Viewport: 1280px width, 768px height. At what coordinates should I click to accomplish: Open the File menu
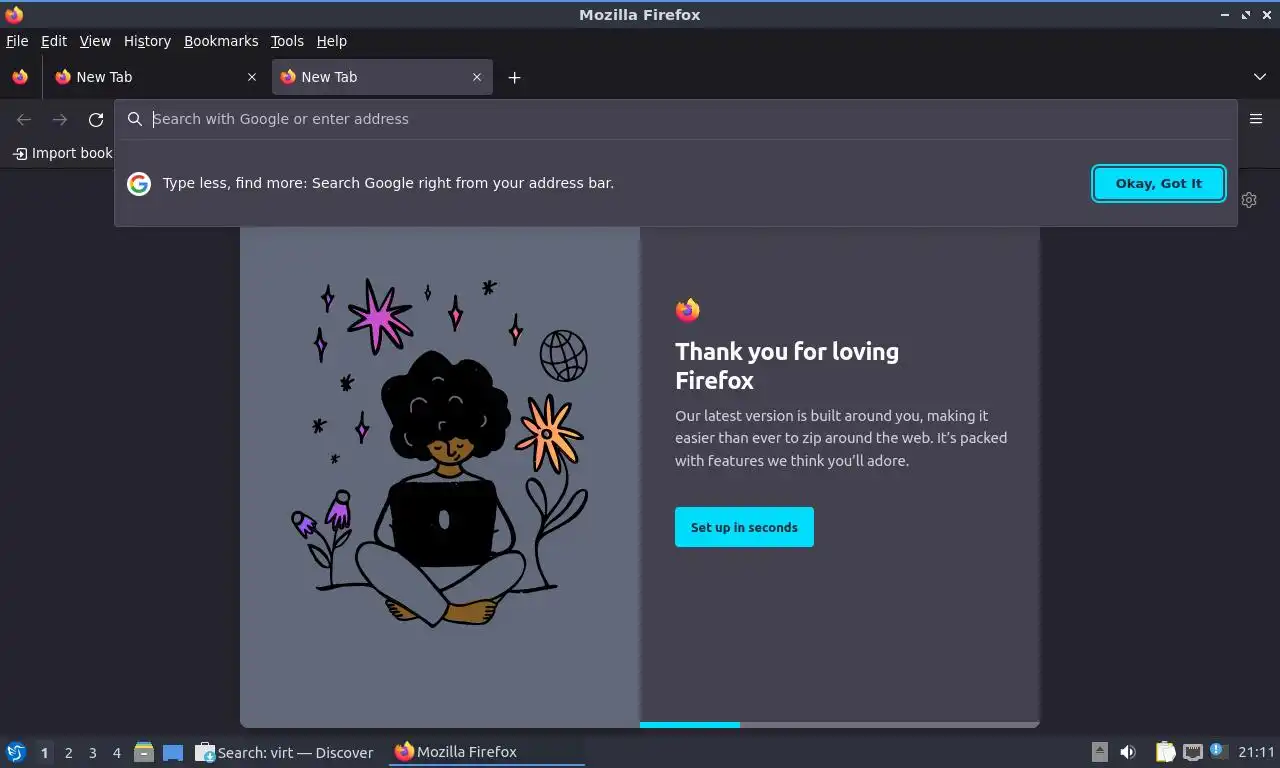(x=17, y=41)
